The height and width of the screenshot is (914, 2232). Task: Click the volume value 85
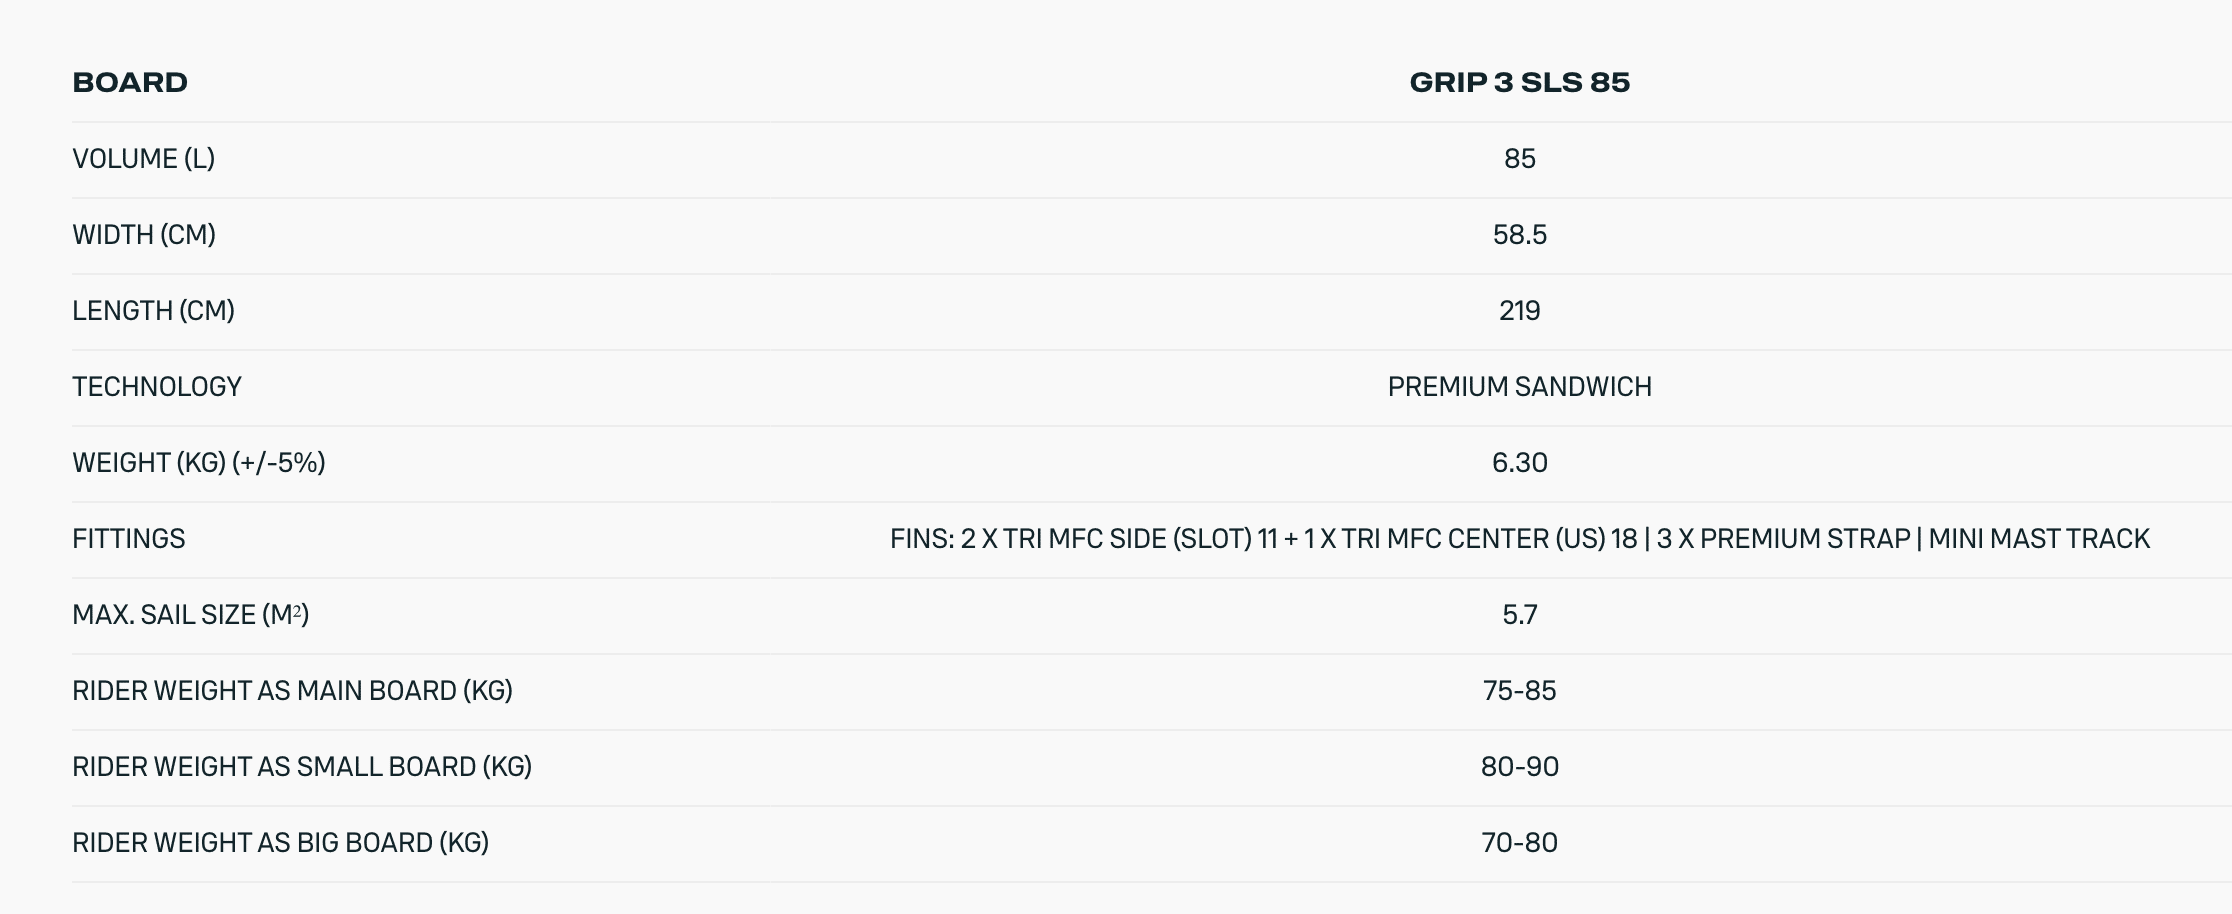(1519, 159)
